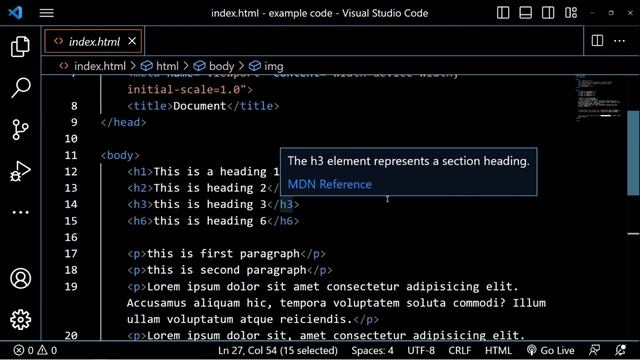Click 'Document' in the title tag
The height and width of the screenshot is (360, 640).
point(200,106)
